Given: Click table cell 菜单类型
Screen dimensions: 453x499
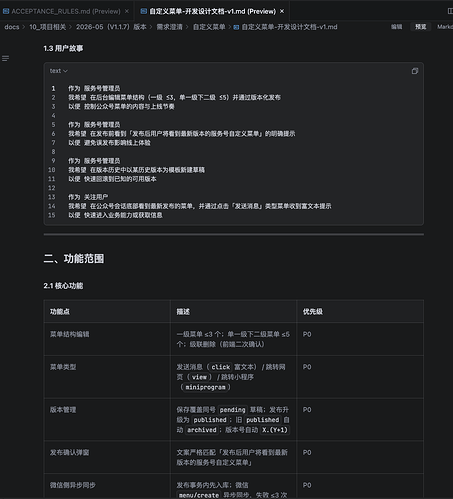Looking at the screenshot, I should point(63,367).
